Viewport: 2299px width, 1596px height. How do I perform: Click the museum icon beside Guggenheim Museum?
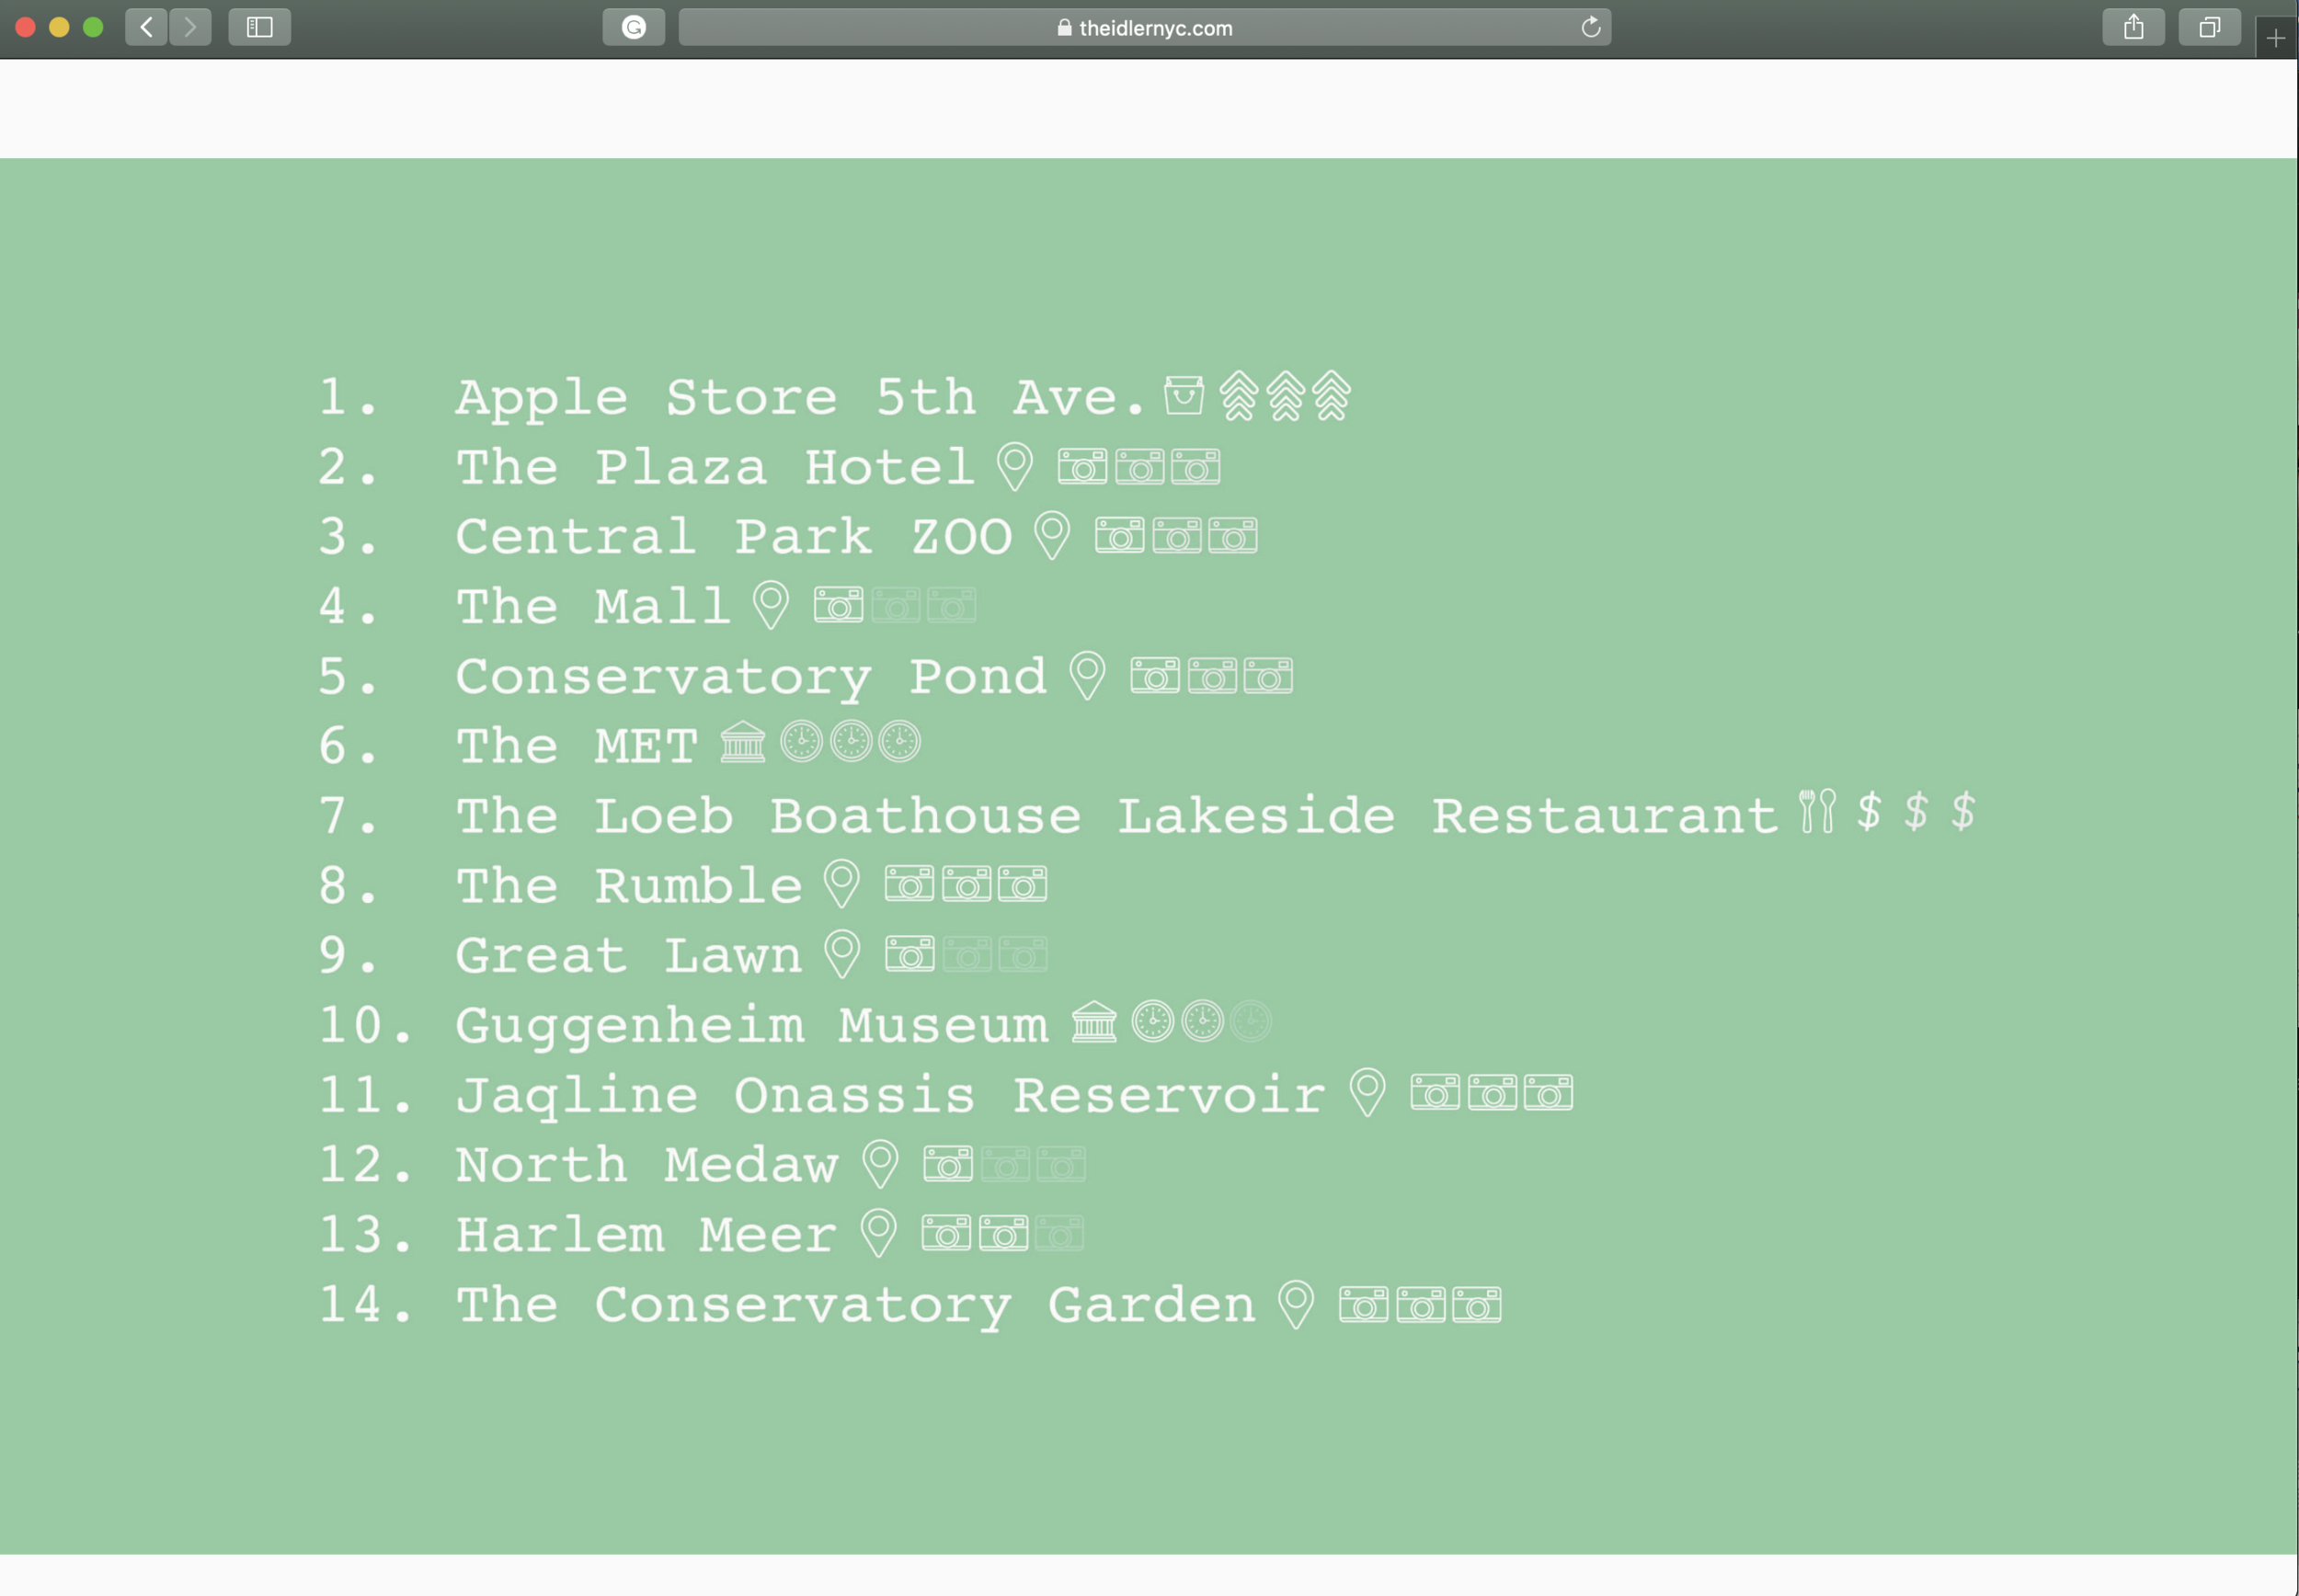(1094, 1022)
